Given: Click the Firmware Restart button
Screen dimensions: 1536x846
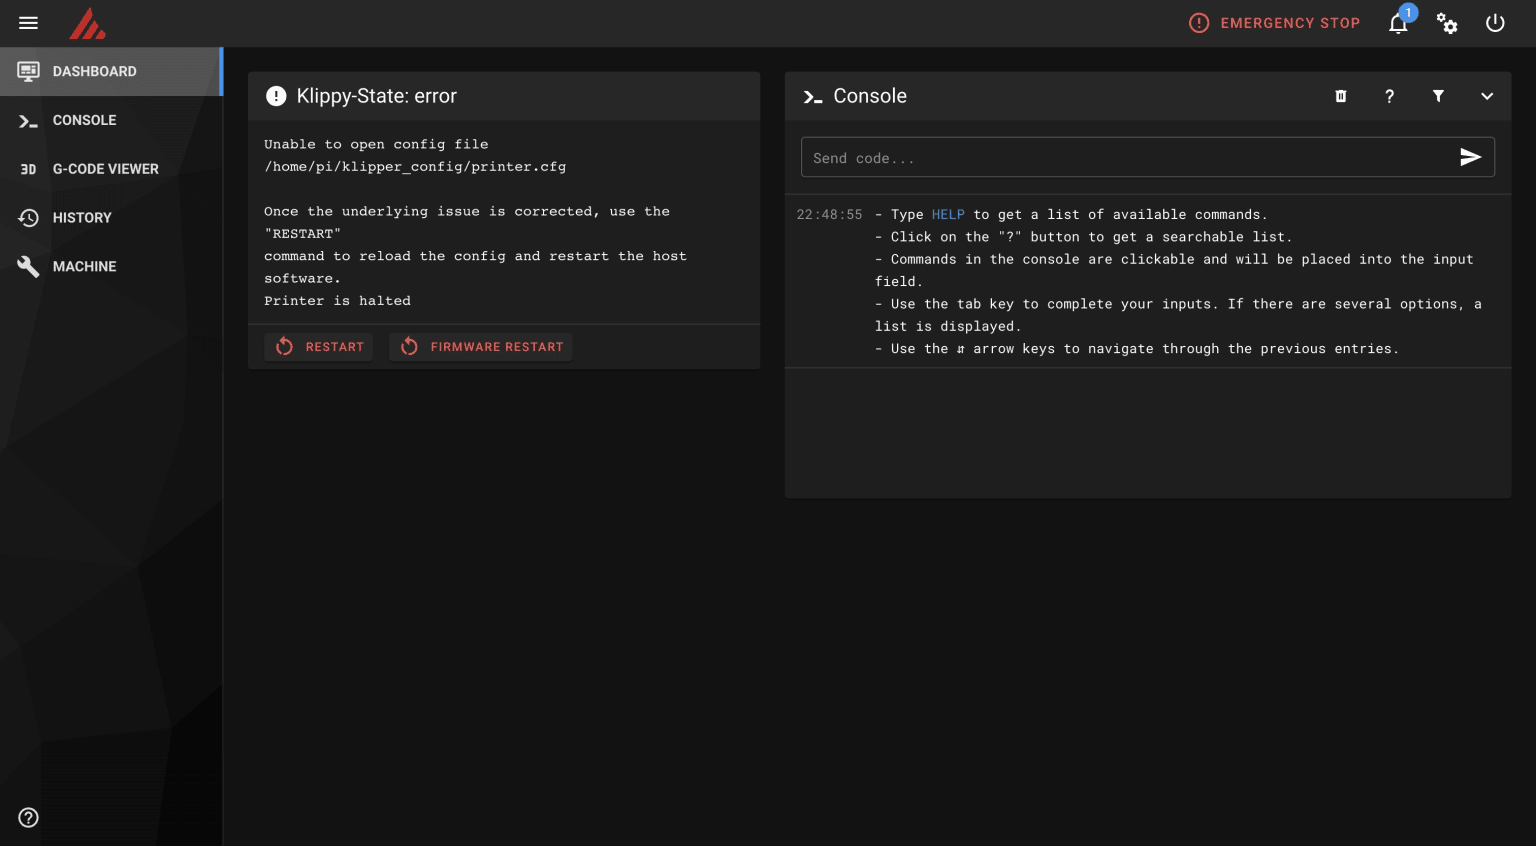Looking at the screenshot, I should point(481,347).
